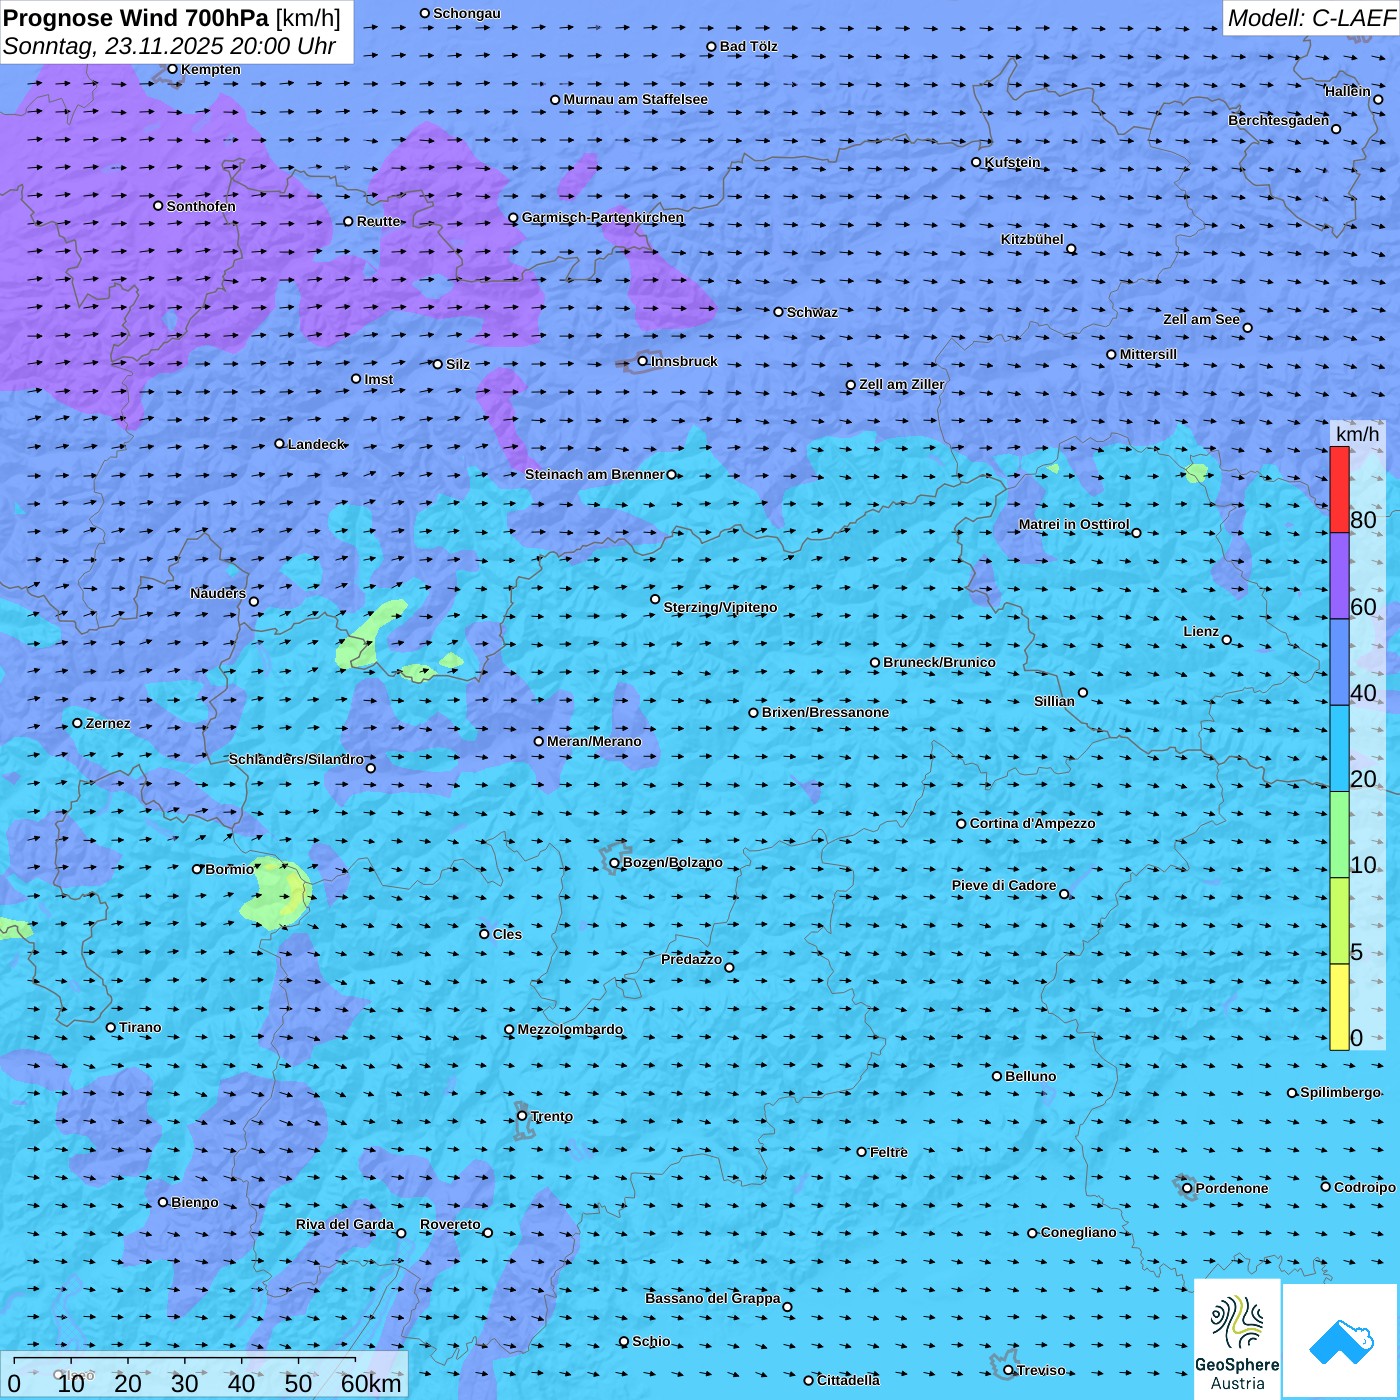Click the red 80+ km/h legend color
This screenshot has width=1400, height=1400.
coord(1339,490)
